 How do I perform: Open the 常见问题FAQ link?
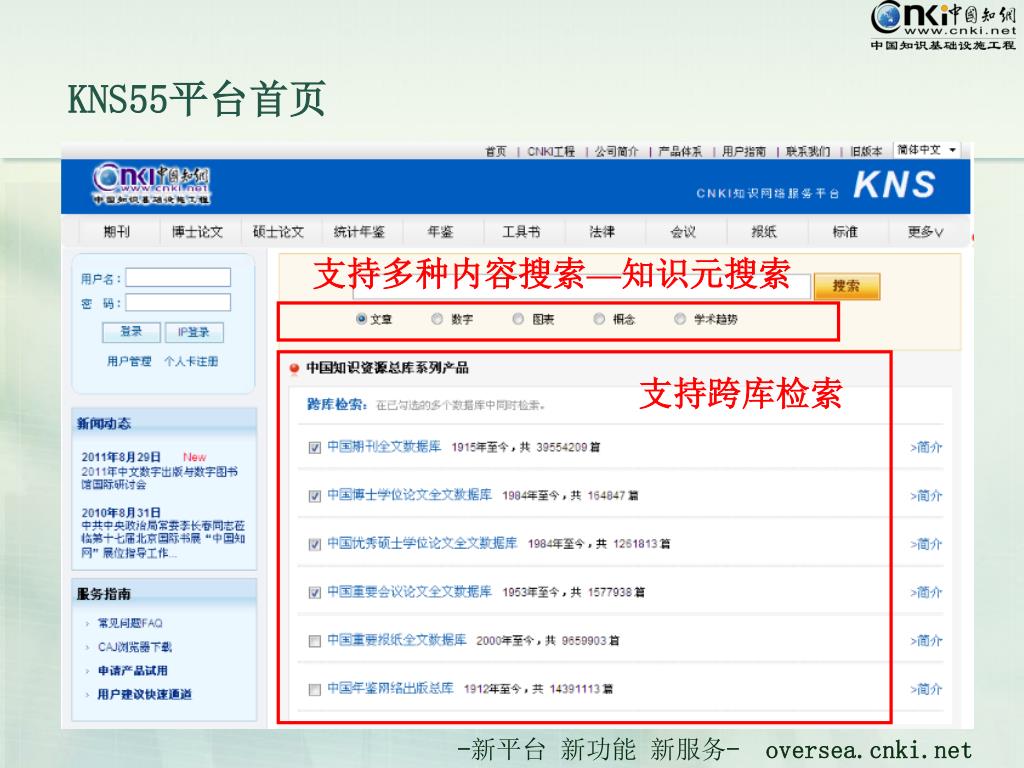(x=130, y=623)
